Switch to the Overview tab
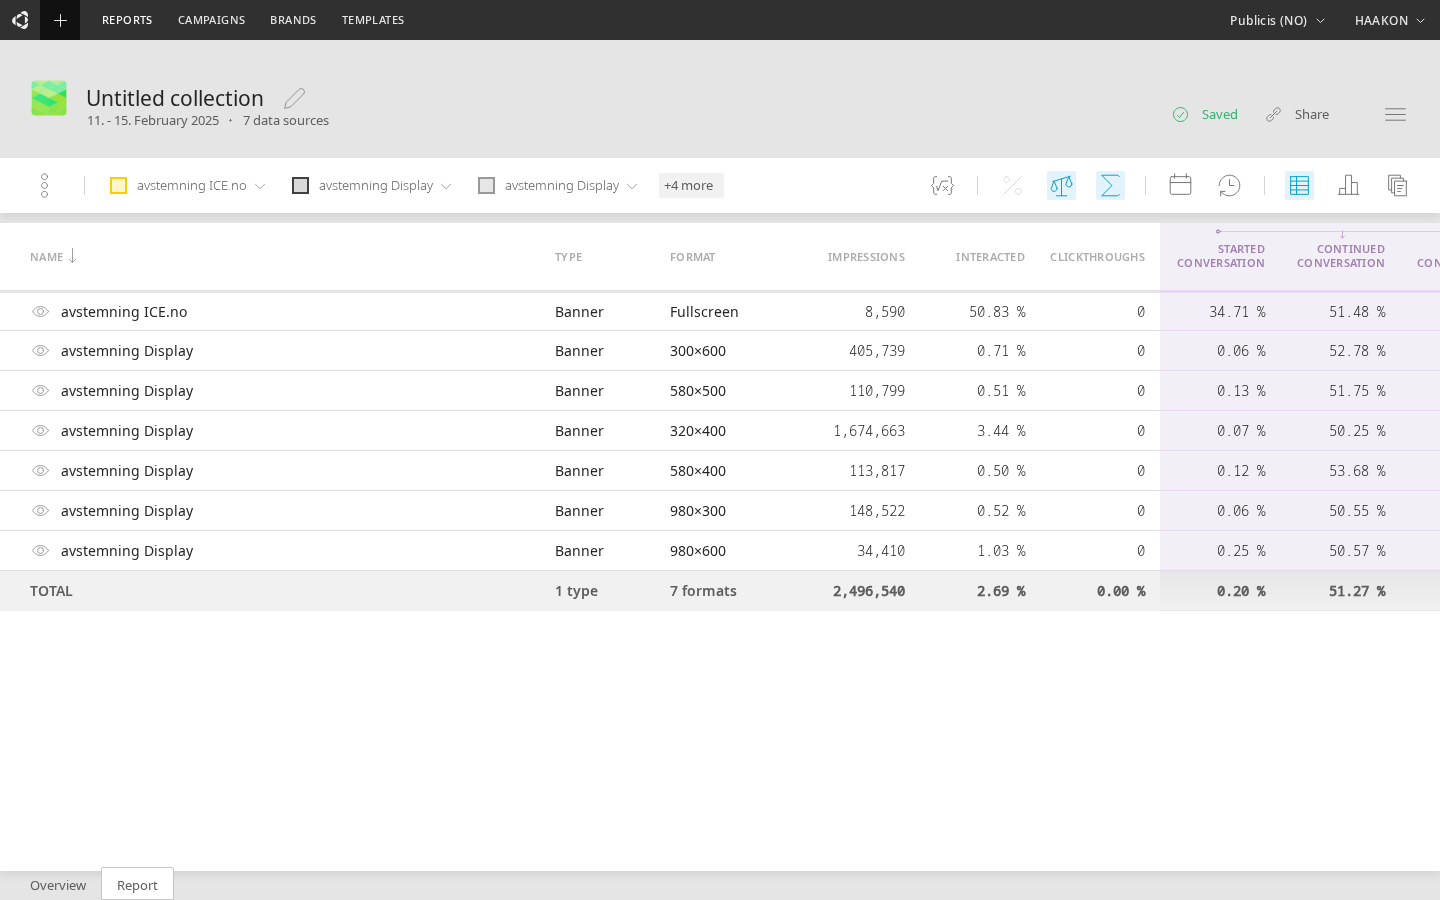 (x=57, y=885)
